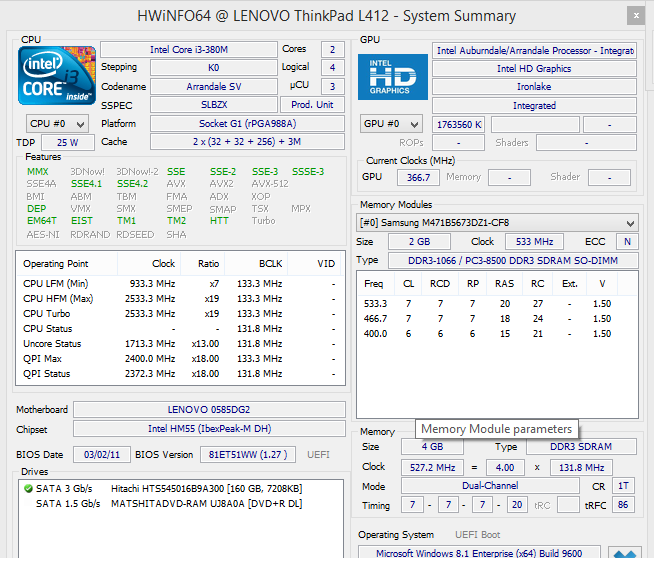The width and height of the screenshot is (656, 564).
Task: Click the TDP value 25 W
Action: pyautogui.click(x=68, y=142)
